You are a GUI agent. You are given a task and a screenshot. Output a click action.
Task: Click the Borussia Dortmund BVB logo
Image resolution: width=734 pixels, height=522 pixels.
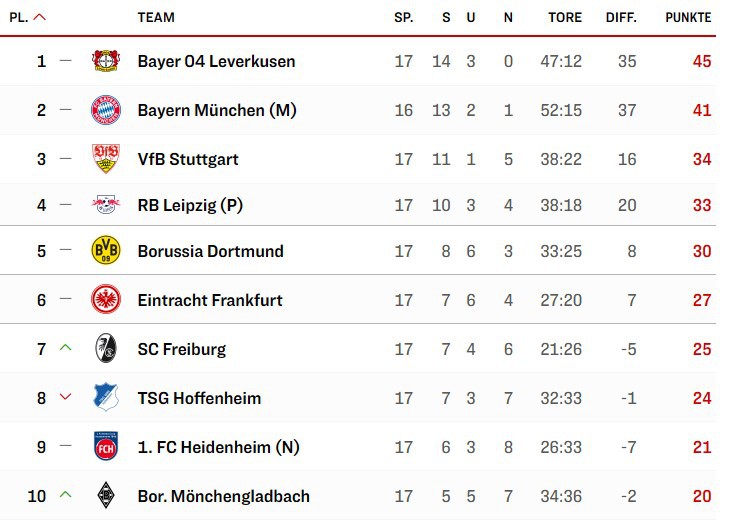tap(105, 251)
